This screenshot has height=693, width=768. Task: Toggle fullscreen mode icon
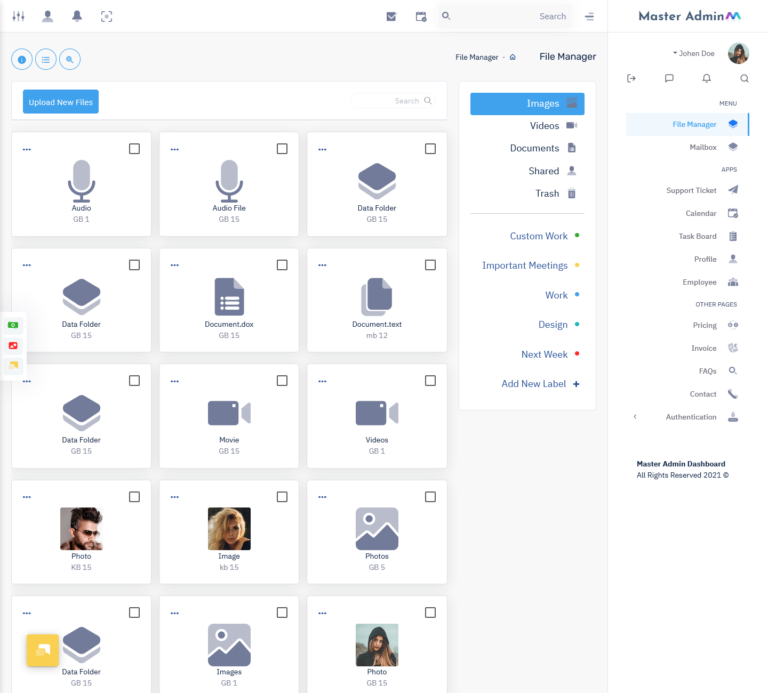[106, 16]
